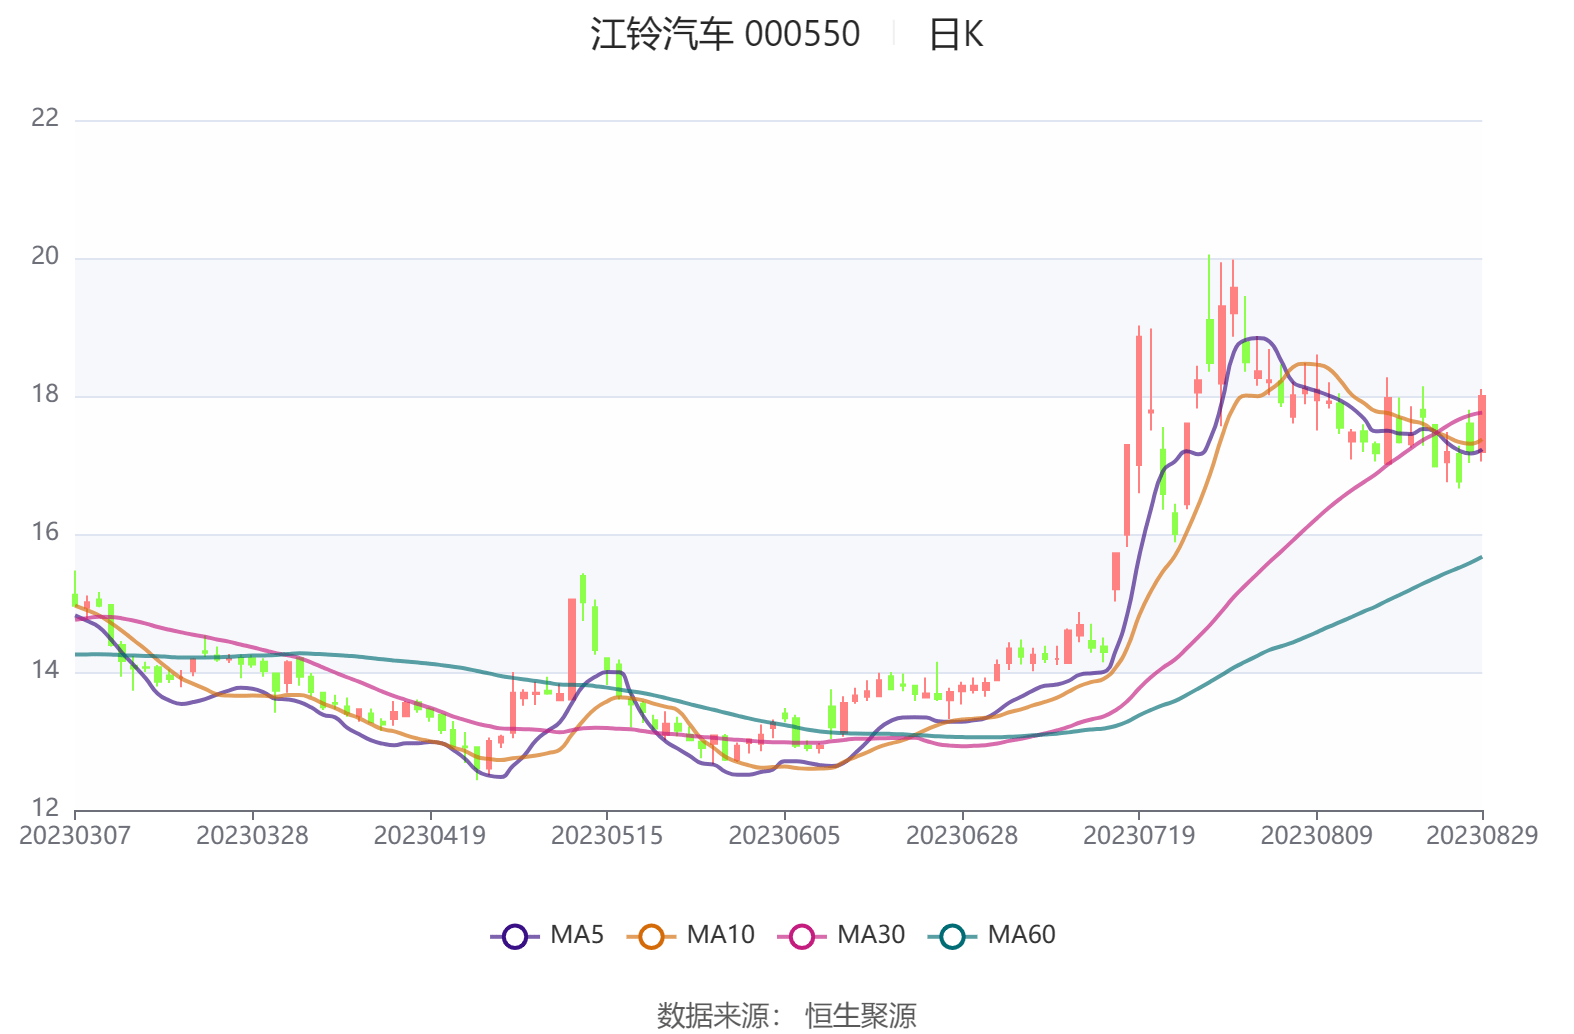
Task: Click the 18 price axis label
Action: coord(45,394)
